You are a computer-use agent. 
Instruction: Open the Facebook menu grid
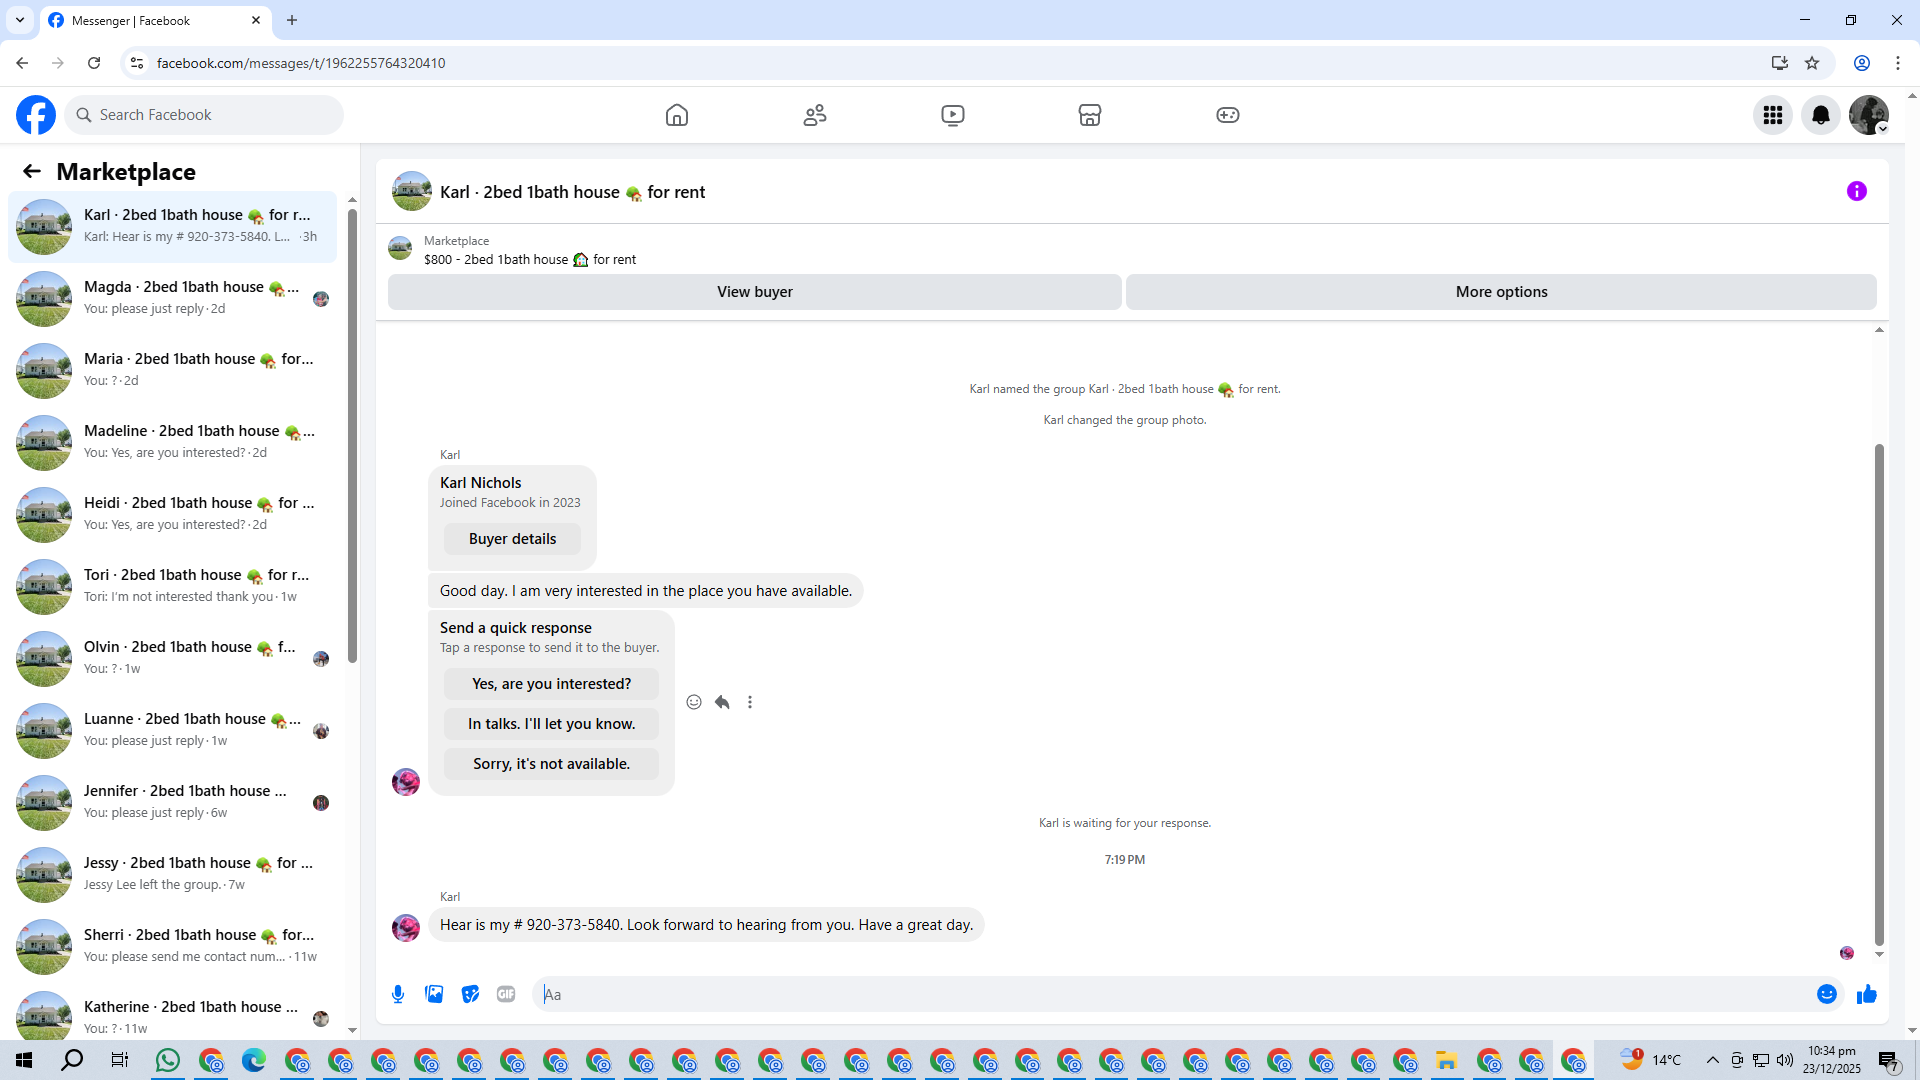[1773, 115]
